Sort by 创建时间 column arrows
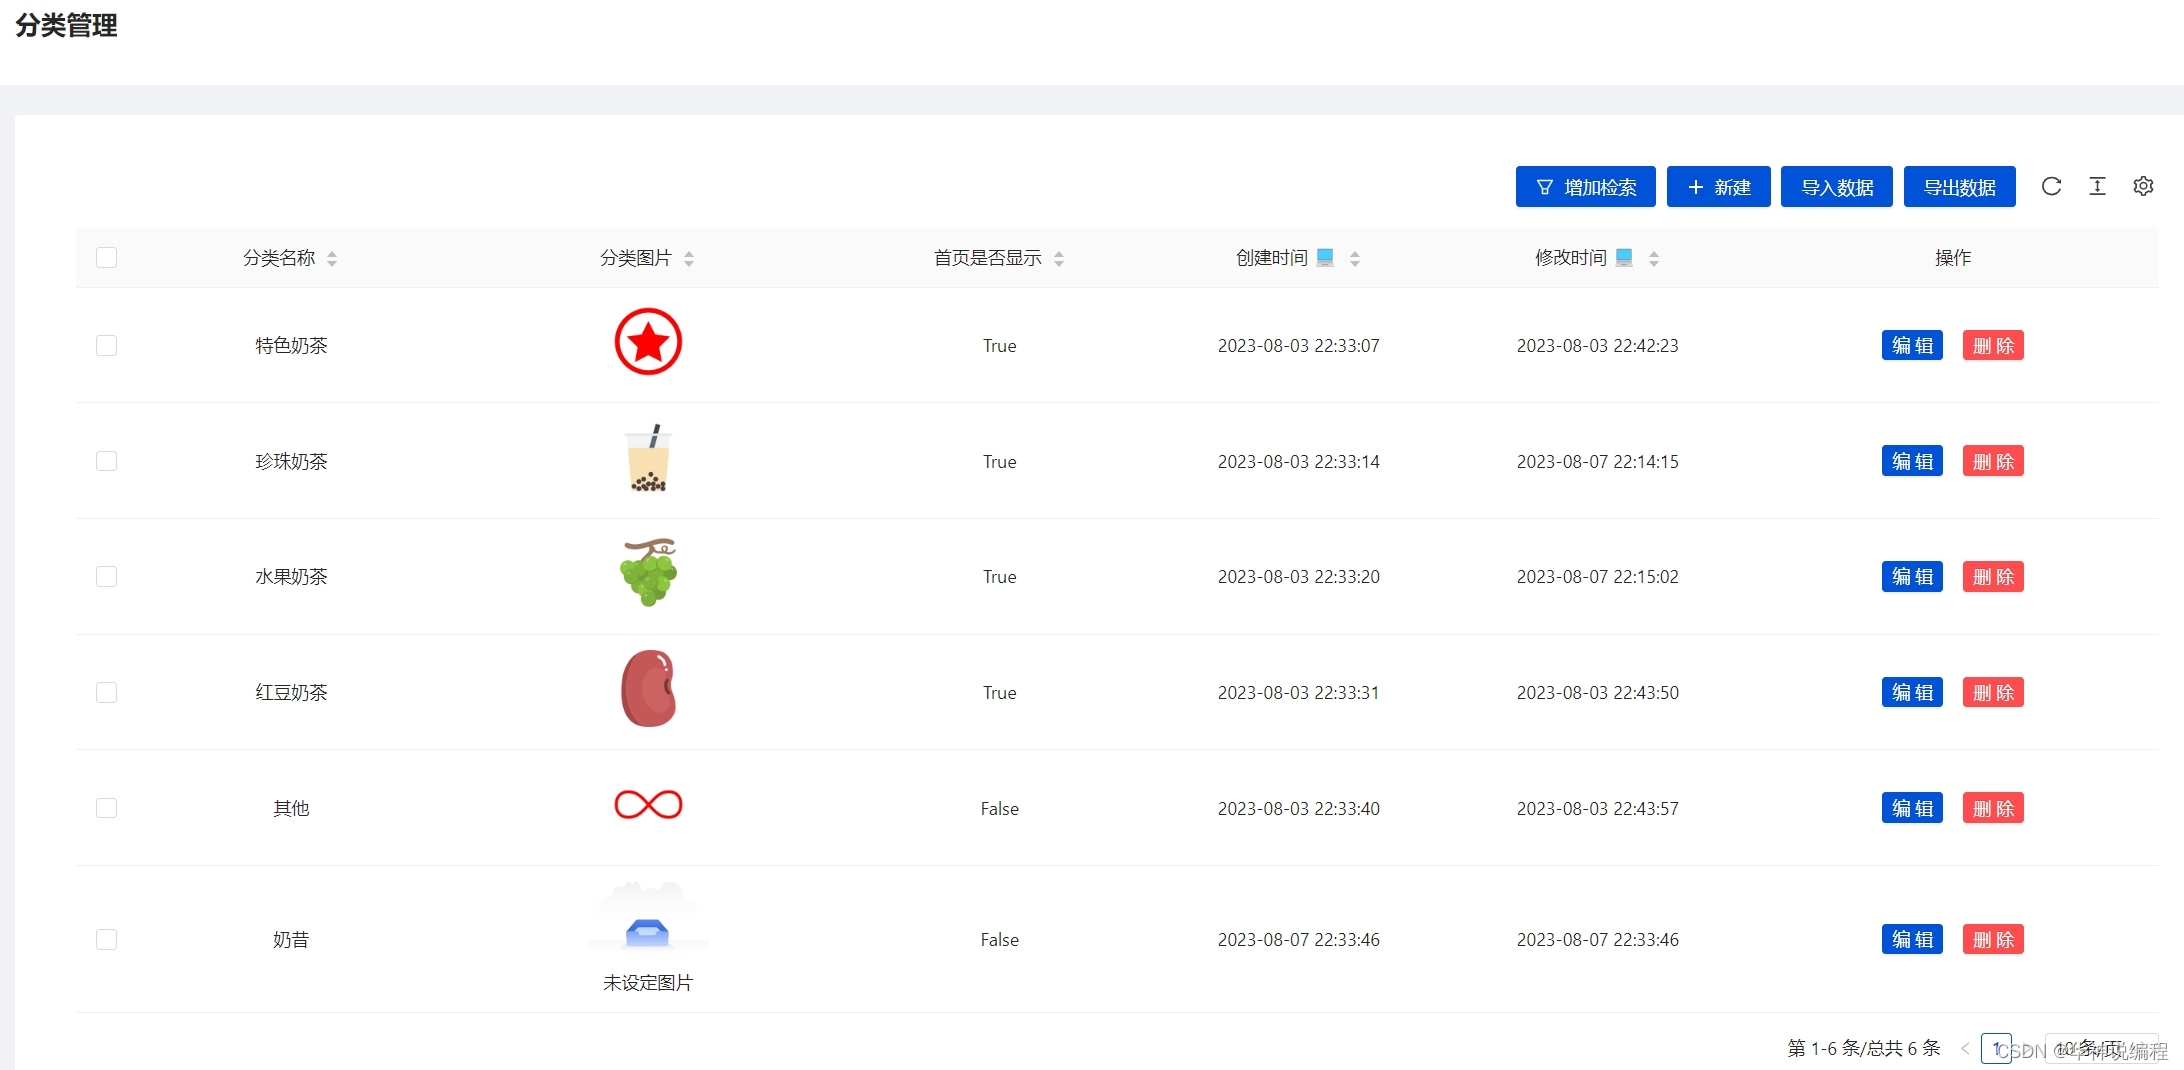The height and width of the screenshot is (1070, 2184). tap(1355, 259)
